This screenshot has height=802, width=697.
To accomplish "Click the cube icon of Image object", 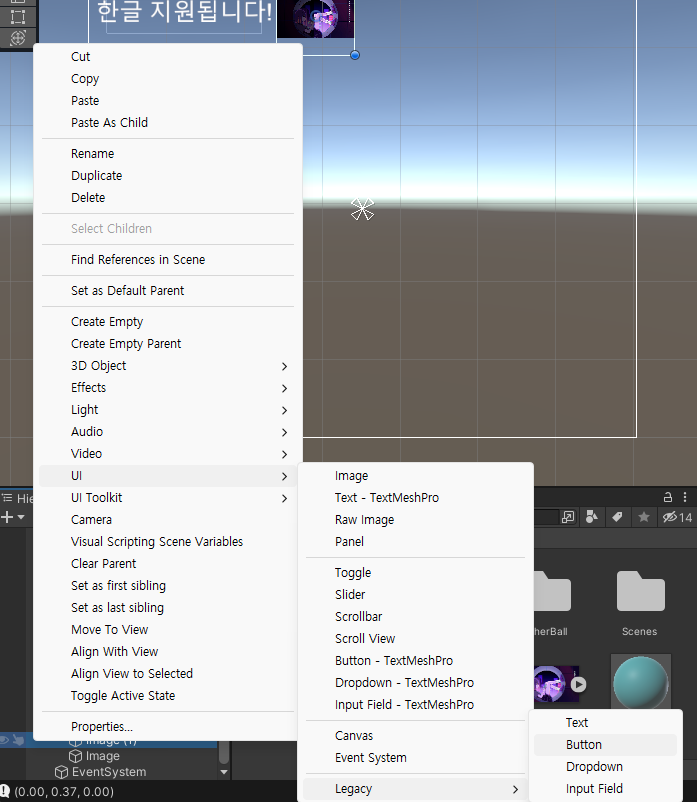I will pos(76,756).
